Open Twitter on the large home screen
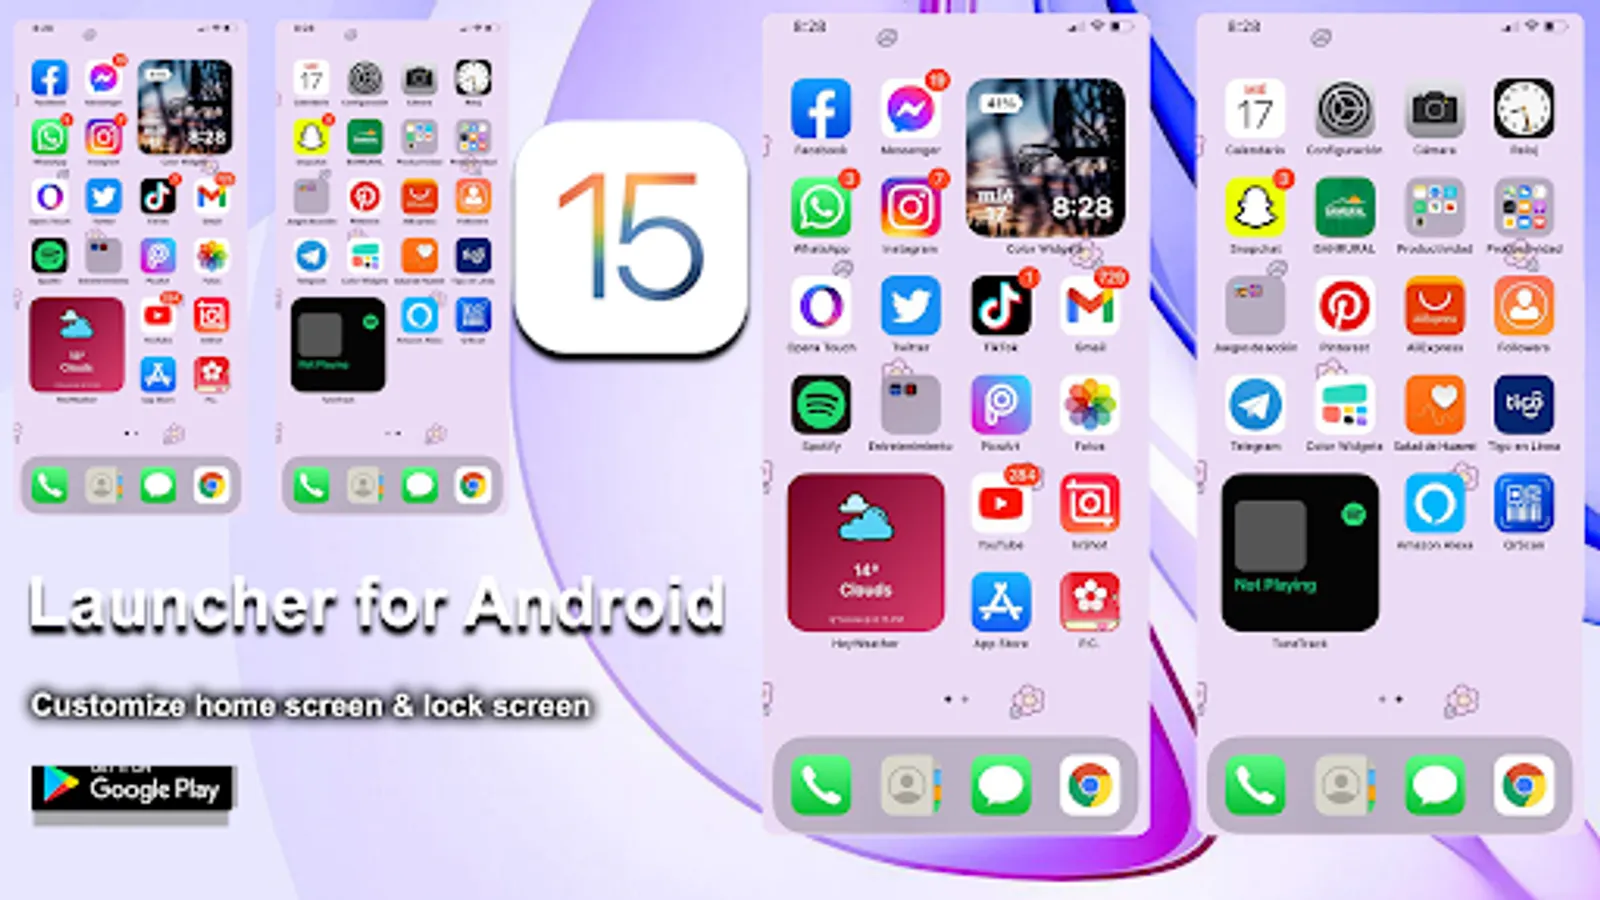The image size is (1600, 900). point(910,306)
